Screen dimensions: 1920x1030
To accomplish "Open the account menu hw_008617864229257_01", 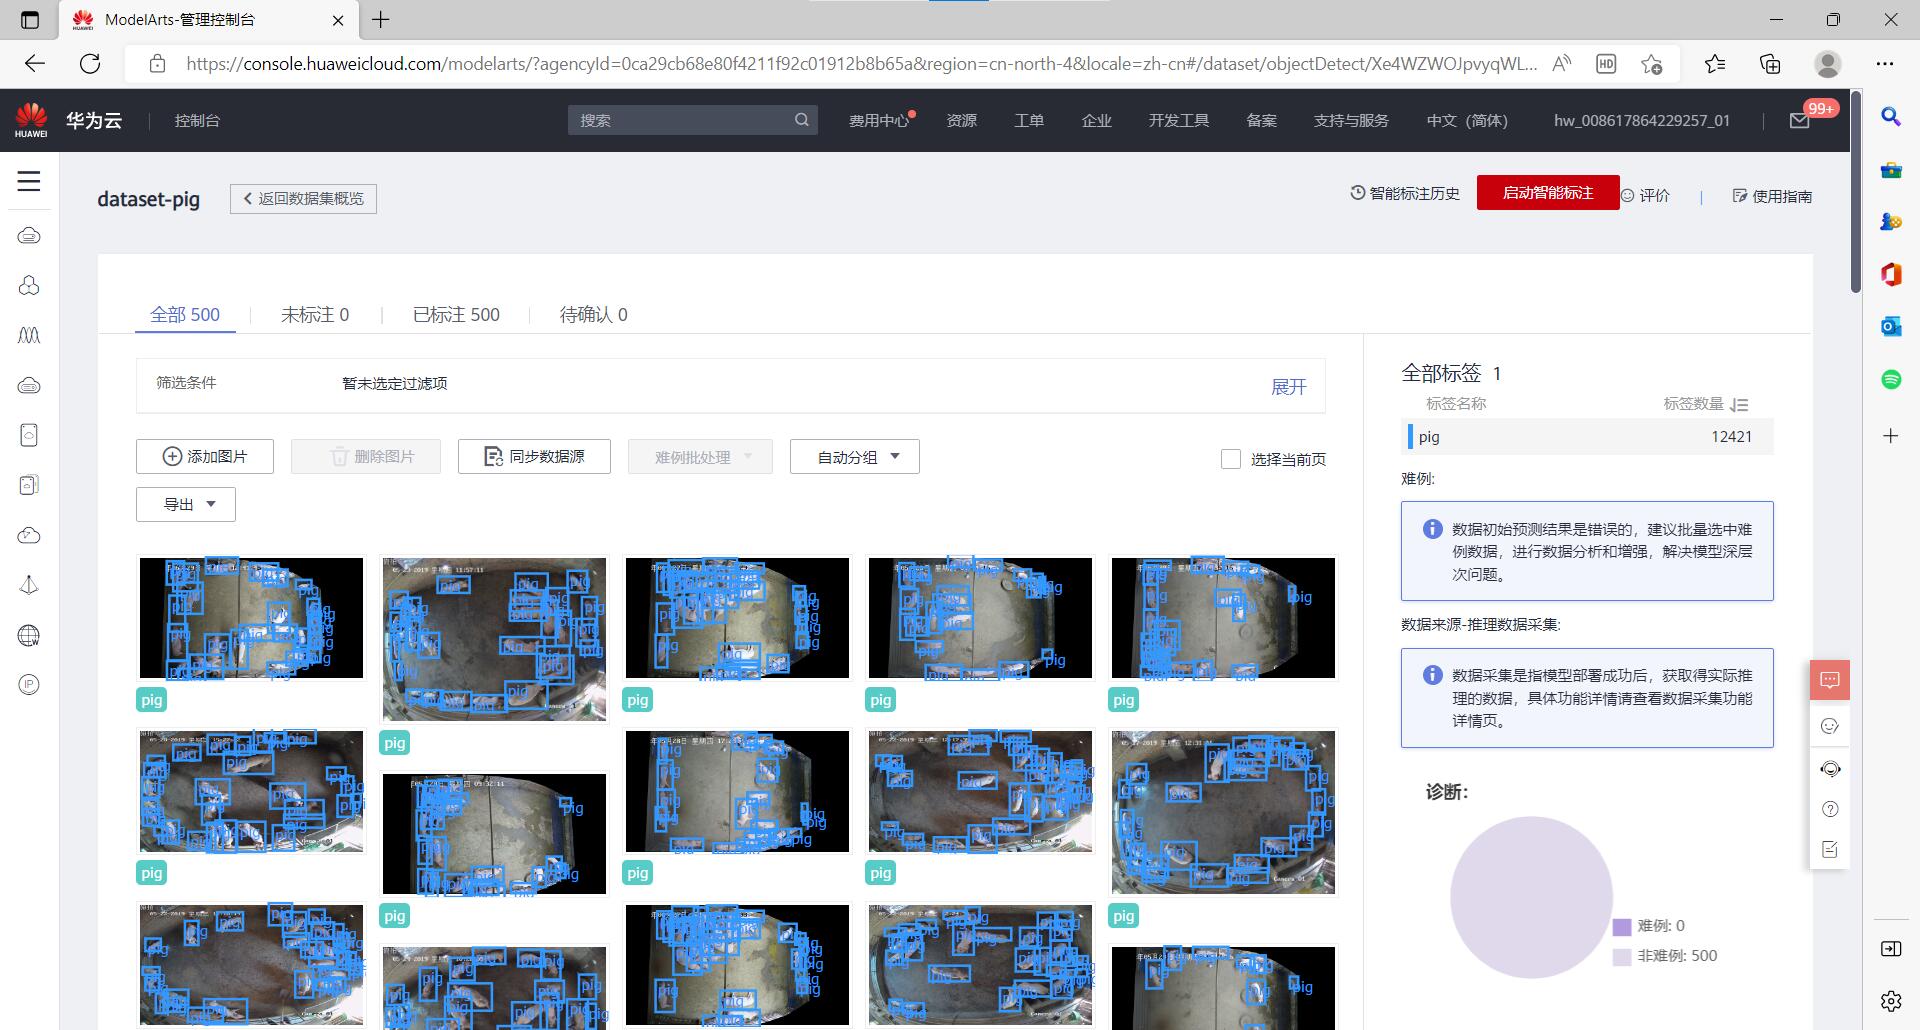I will click(1641, 120).
